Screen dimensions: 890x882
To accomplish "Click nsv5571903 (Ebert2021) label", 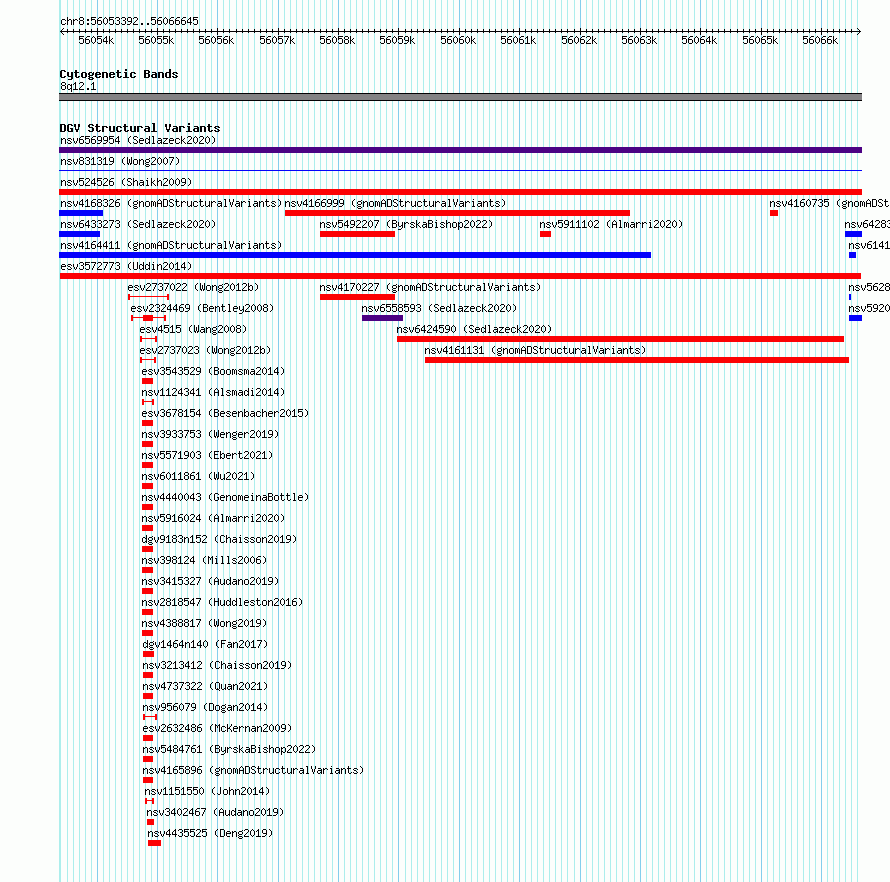I will 207,455.
